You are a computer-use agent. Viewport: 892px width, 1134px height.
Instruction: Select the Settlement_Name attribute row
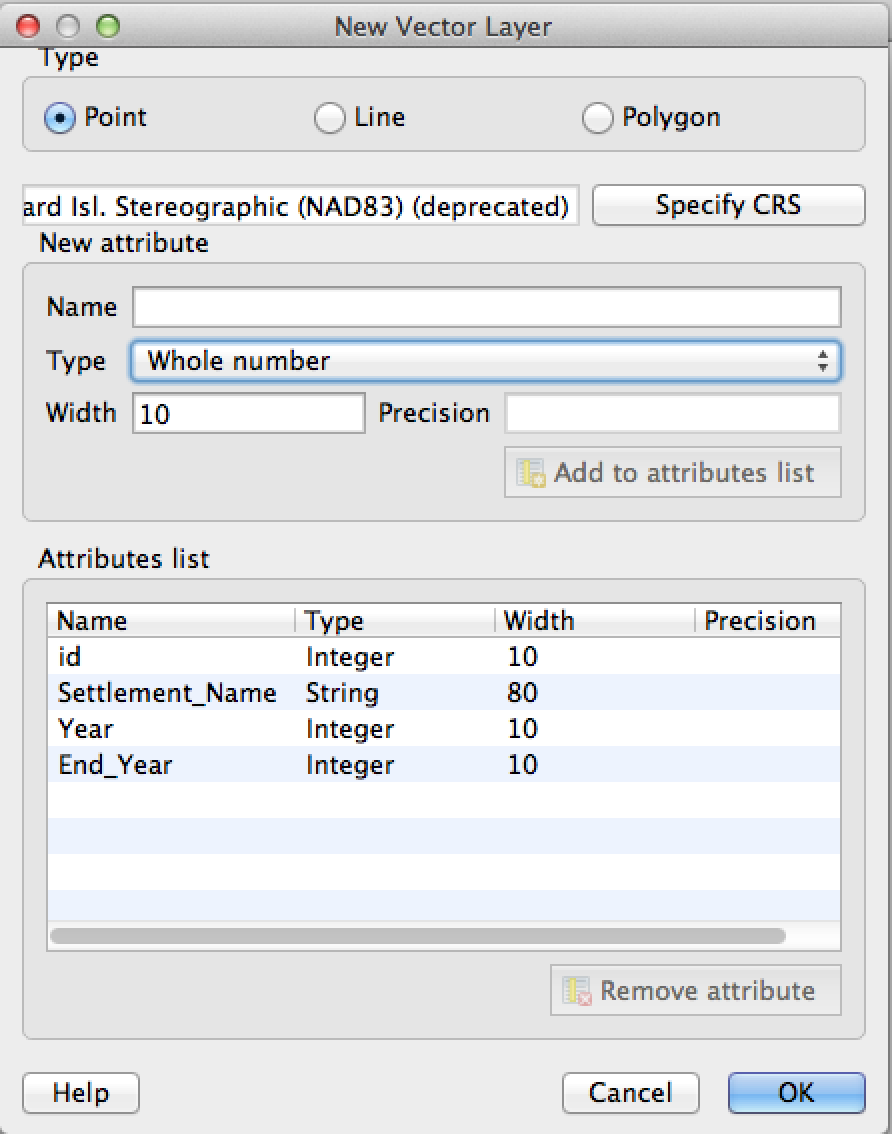click(x=300, y=693)
